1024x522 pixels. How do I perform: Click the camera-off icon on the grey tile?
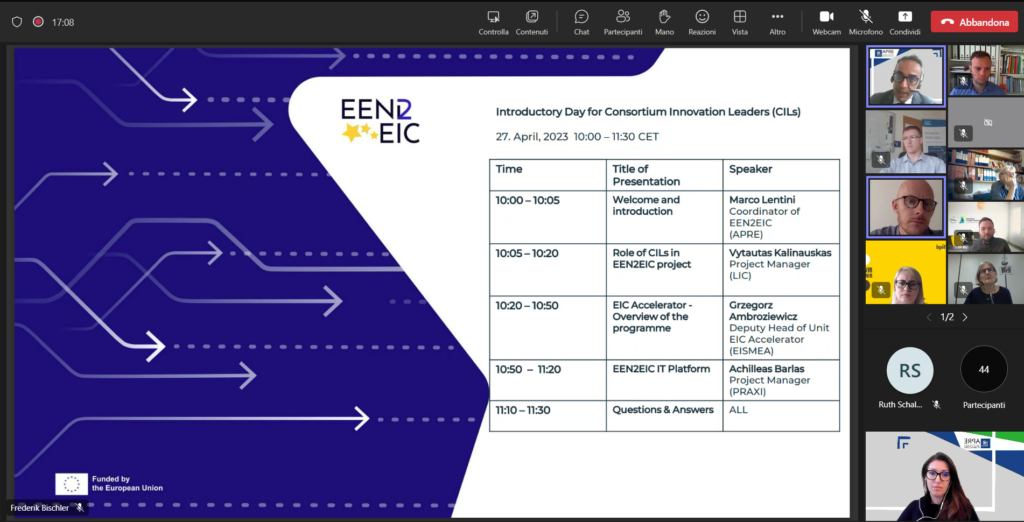[x=987, y=122]
